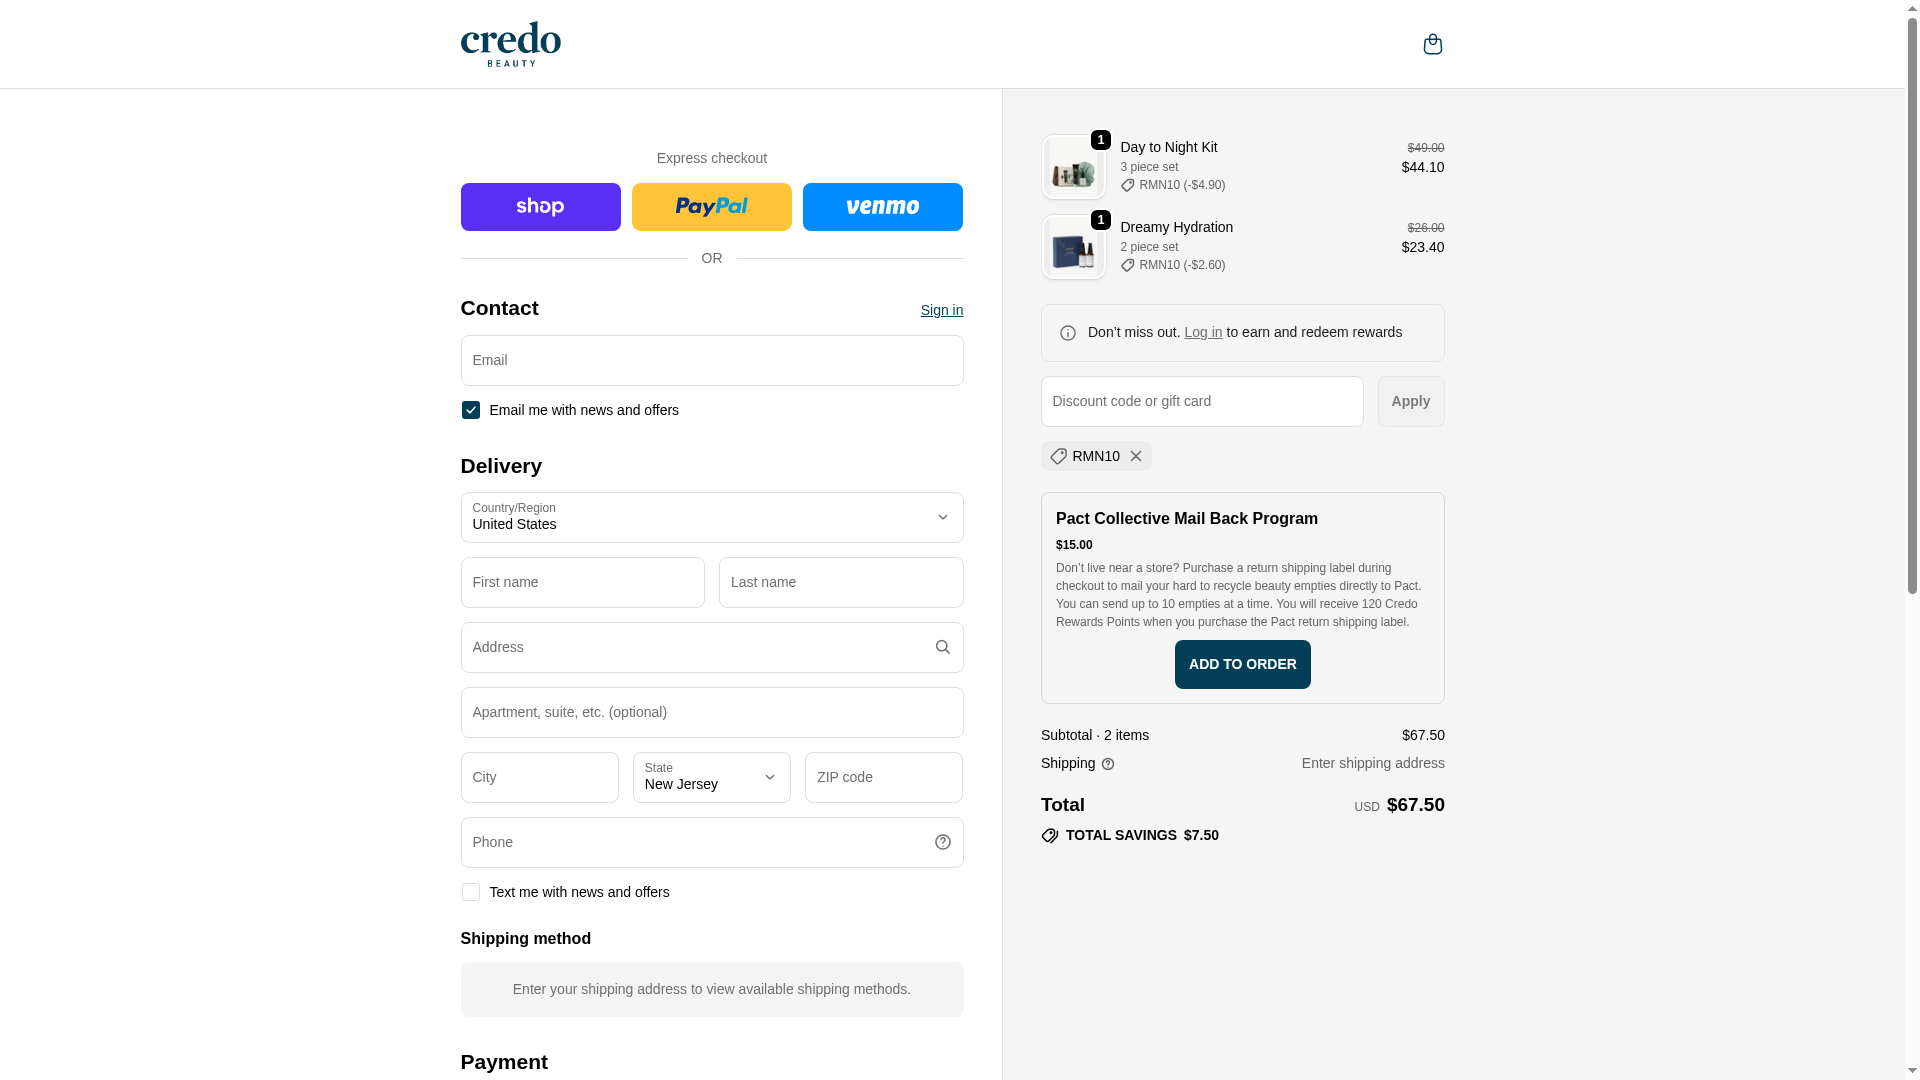Add Pact Mail Back Program to order

[x=1242, y=664]
